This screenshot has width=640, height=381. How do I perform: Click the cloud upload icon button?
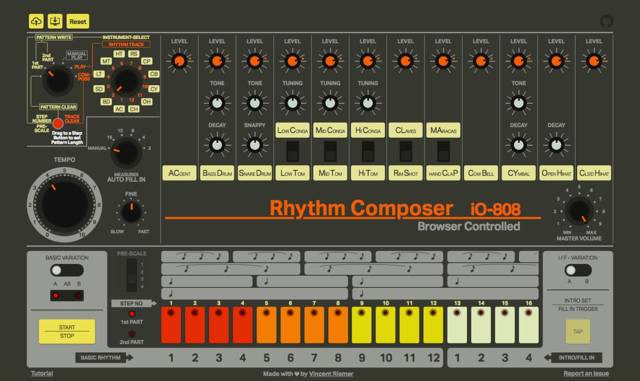(36, 21)
